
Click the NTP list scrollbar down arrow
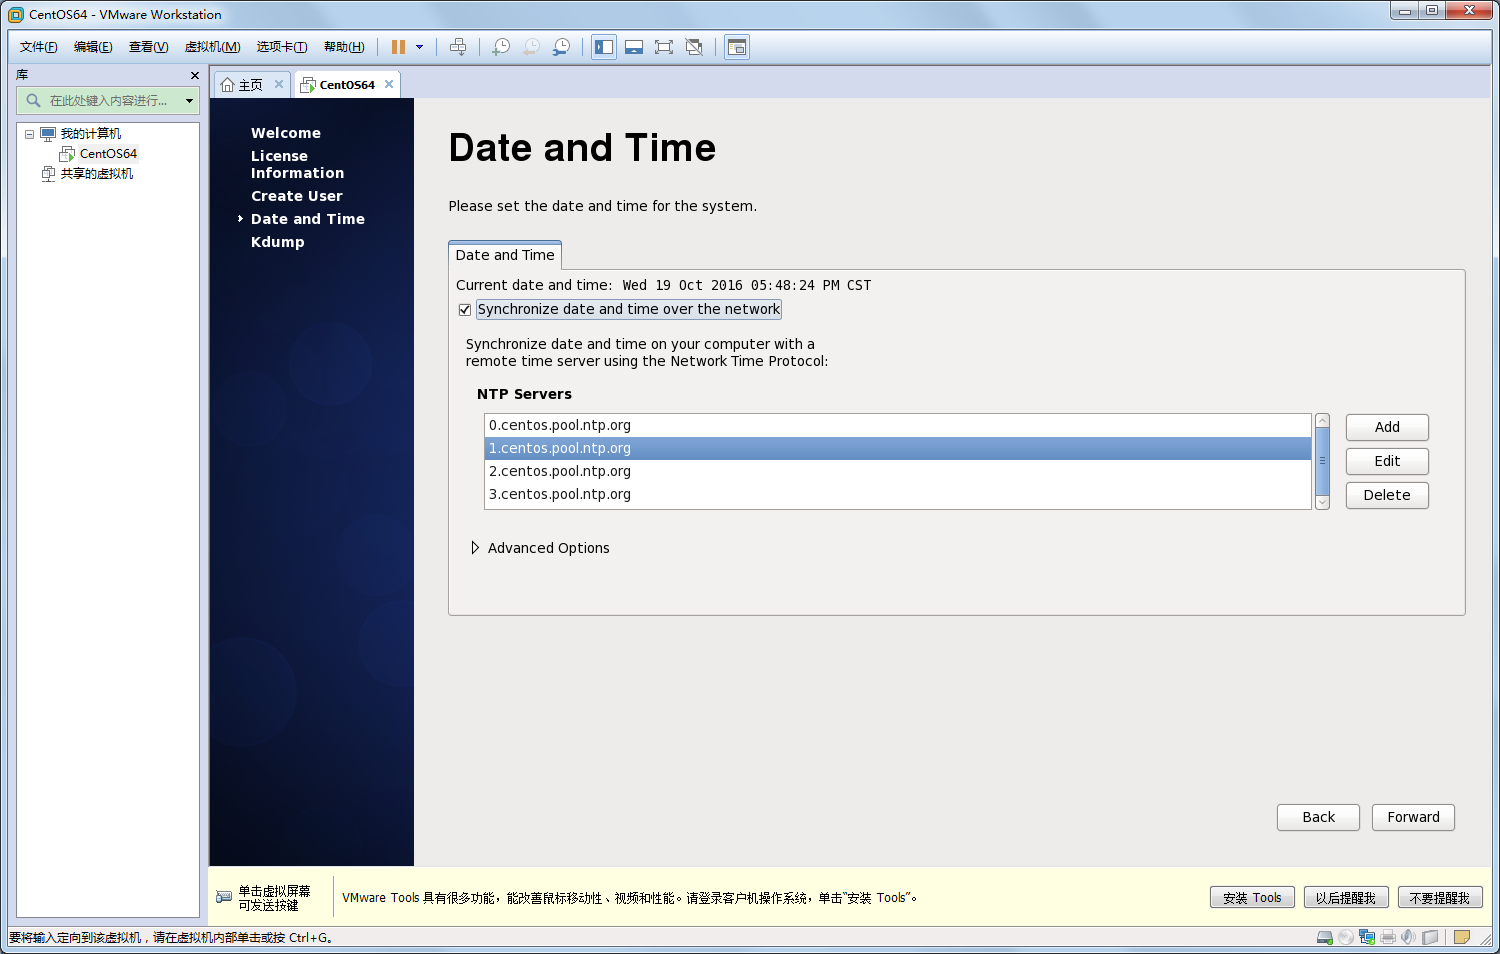coord(1322,503)
